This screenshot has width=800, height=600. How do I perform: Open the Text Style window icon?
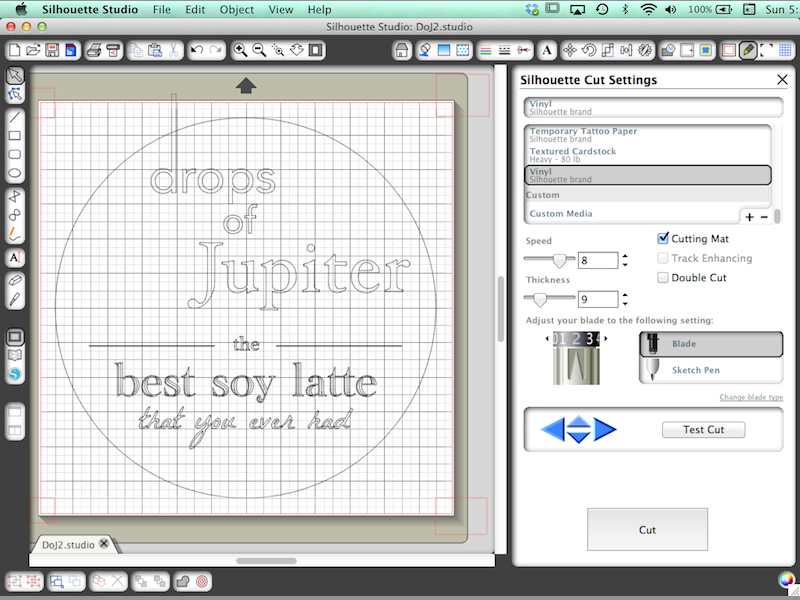pyautogui.click(x=548, y=49)
